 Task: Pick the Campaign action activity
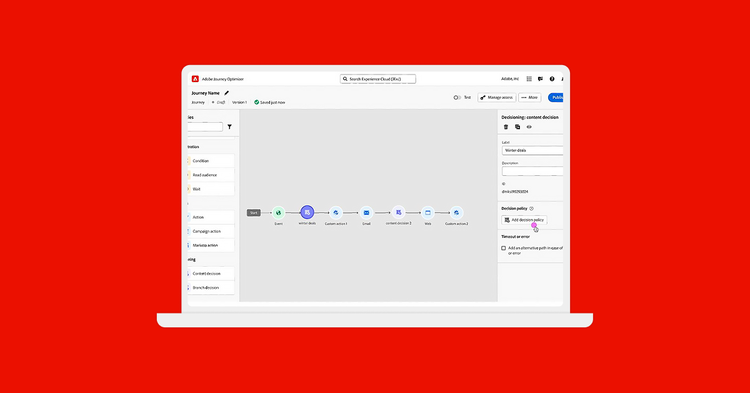coord(211,231)
